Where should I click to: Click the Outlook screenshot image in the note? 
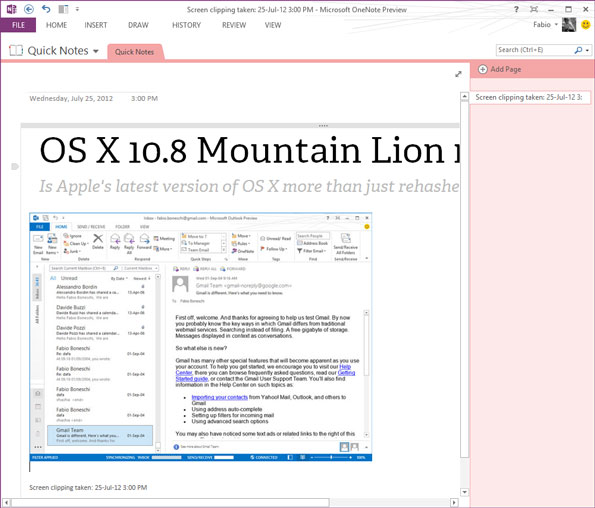coord(201,337)
